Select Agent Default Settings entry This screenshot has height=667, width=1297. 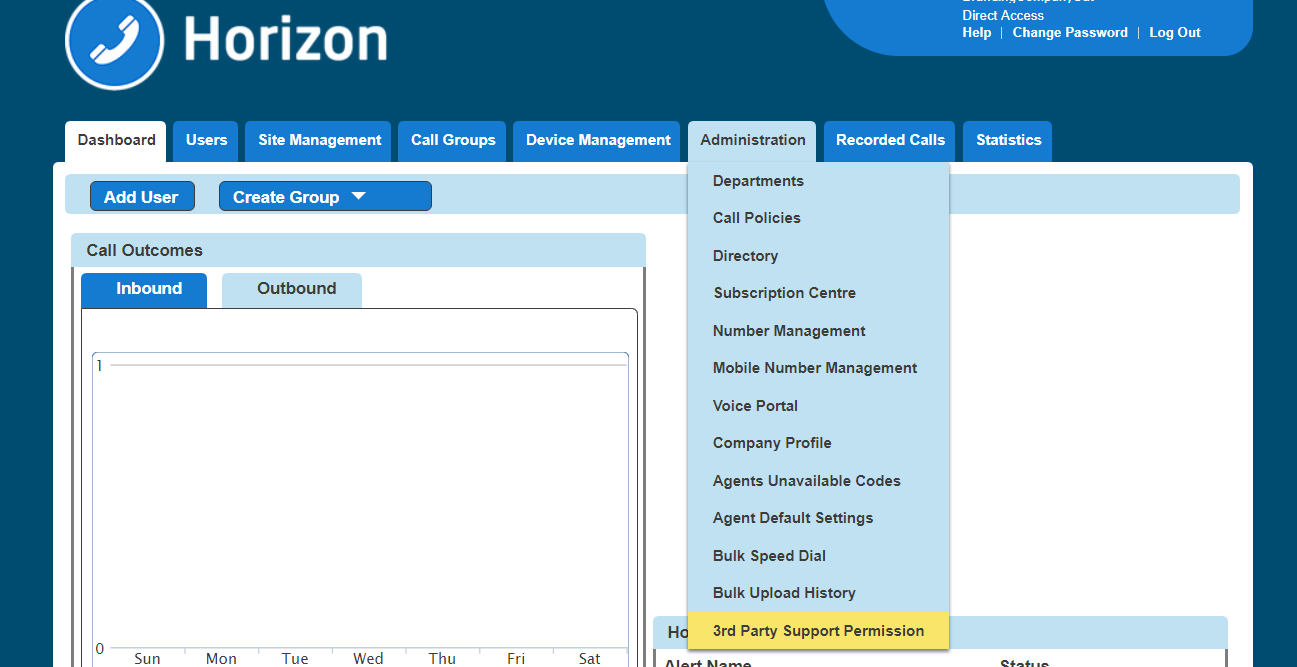[x=818, y=518]
